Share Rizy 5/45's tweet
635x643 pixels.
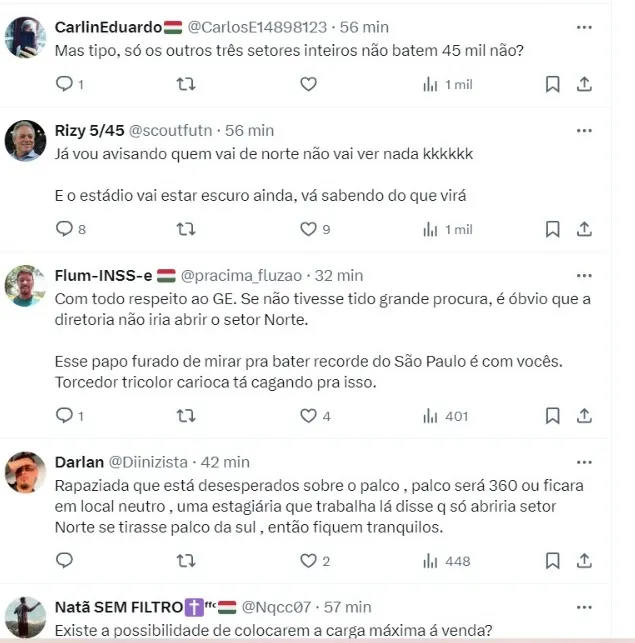coord(584,229)
